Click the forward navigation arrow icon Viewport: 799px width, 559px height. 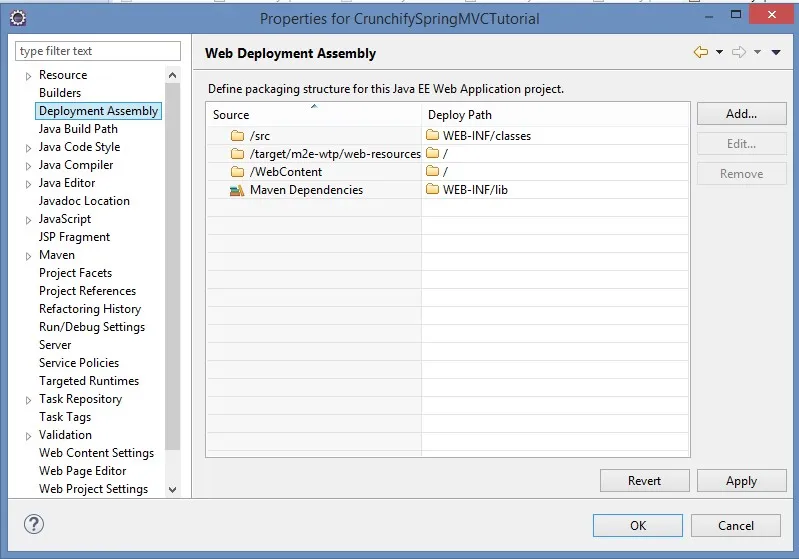(x=739, y=52)
